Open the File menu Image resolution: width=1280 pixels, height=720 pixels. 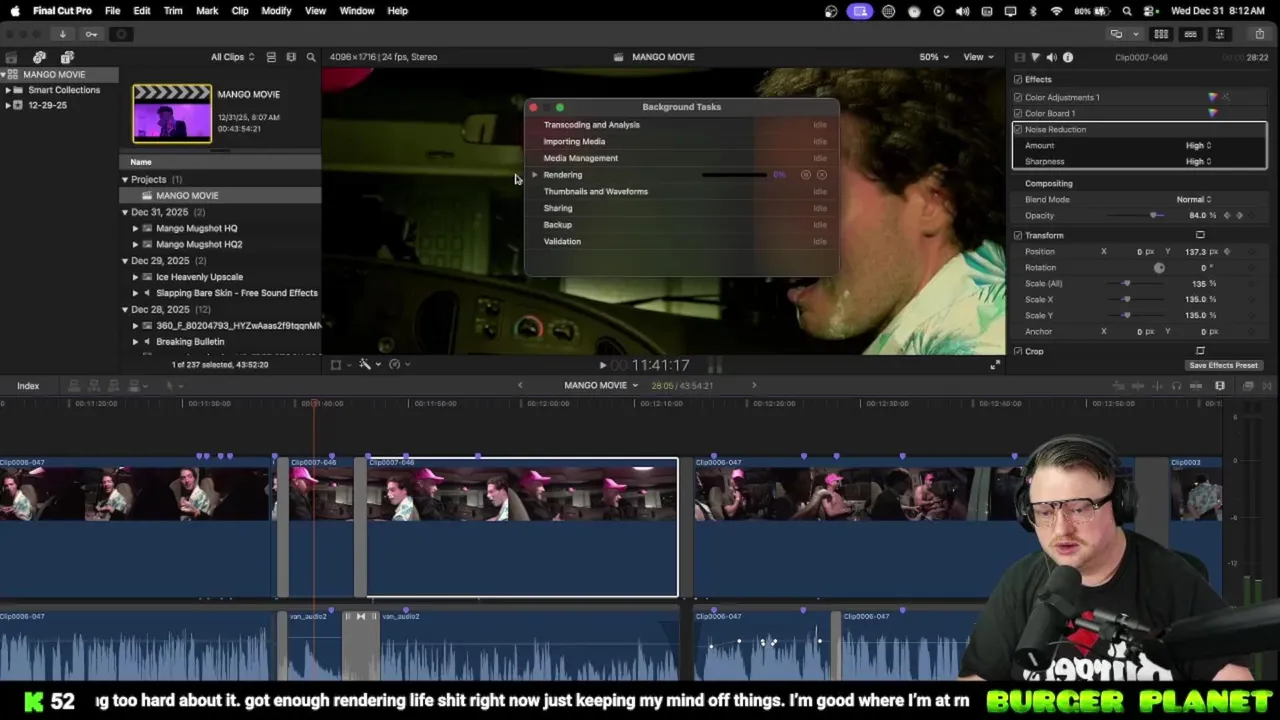pos(112,10)
